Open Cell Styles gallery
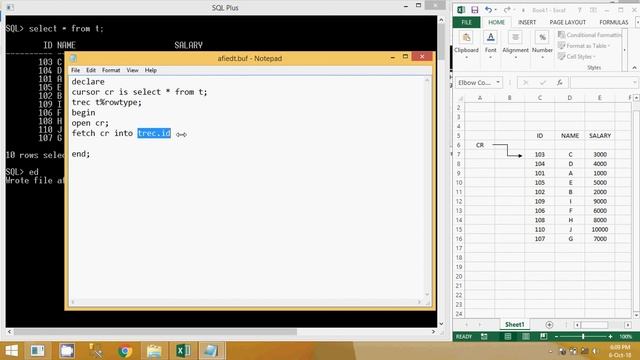Screen dimensions: 640x360 [x=577, y=56]
